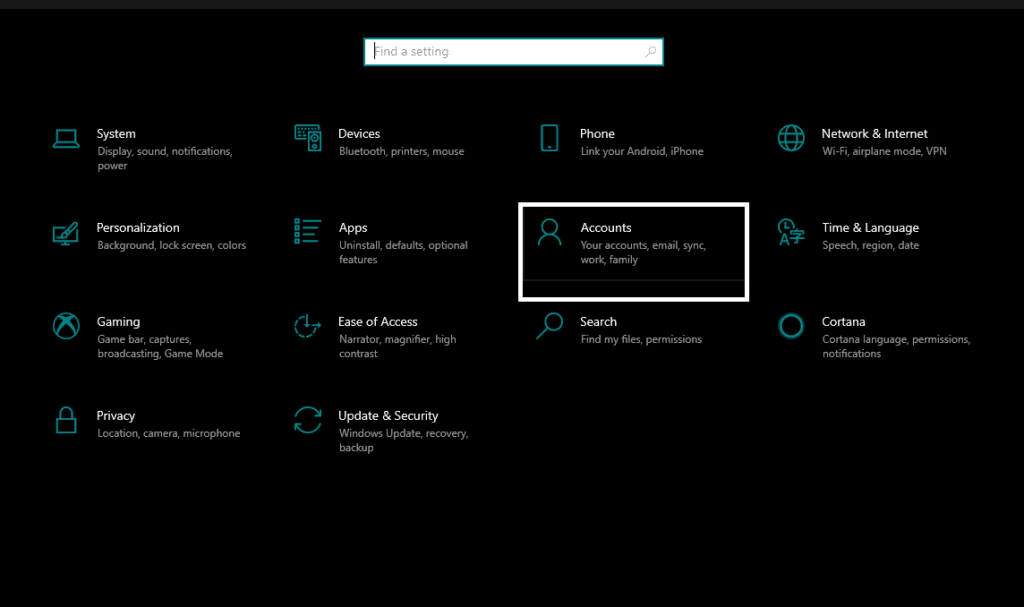
Task: Click the Time & Language icon
Action: point(791,232)
